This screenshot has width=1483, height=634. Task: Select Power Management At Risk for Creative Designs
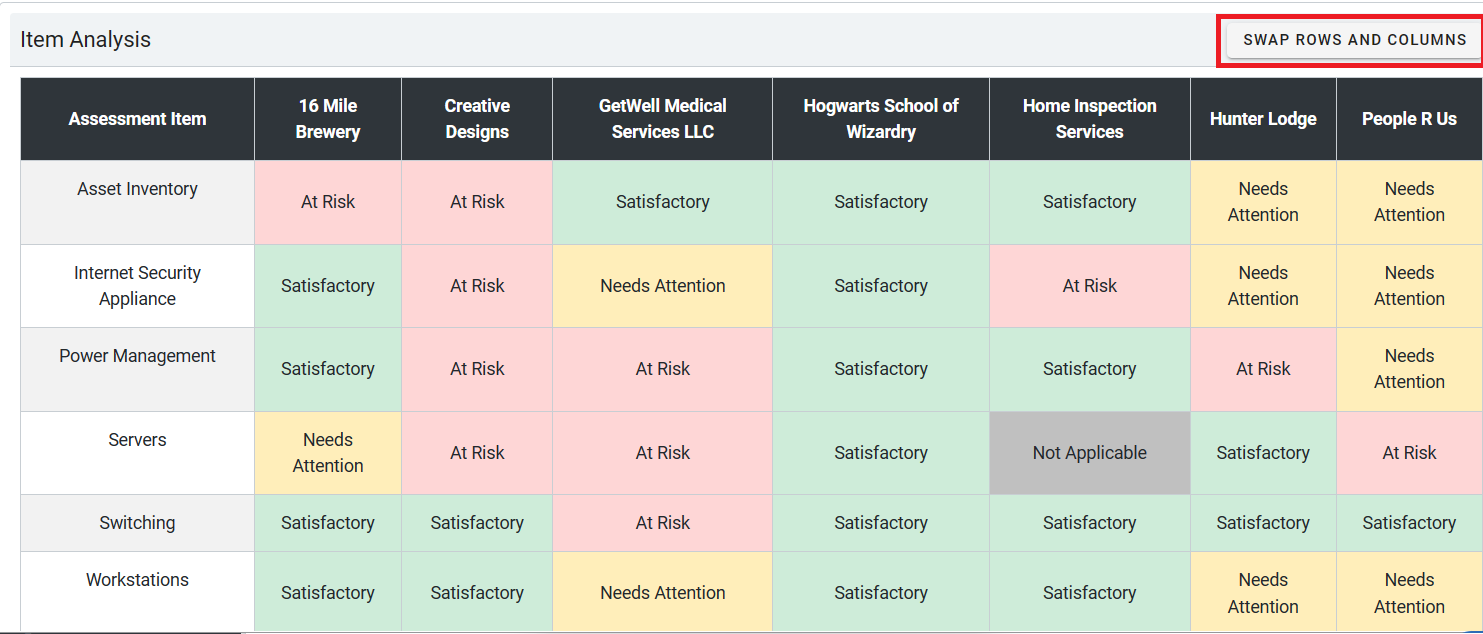(x=477, y=369)
